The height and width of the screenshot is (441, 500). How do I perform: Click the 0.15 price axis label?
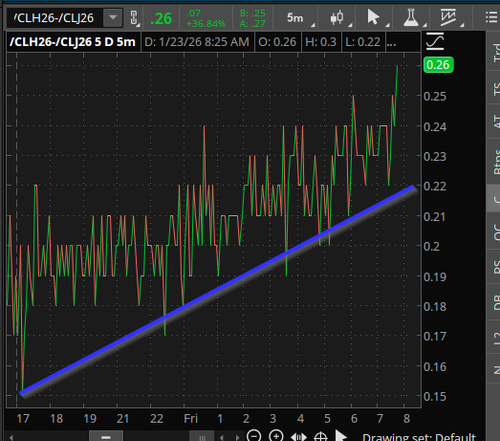435,397
